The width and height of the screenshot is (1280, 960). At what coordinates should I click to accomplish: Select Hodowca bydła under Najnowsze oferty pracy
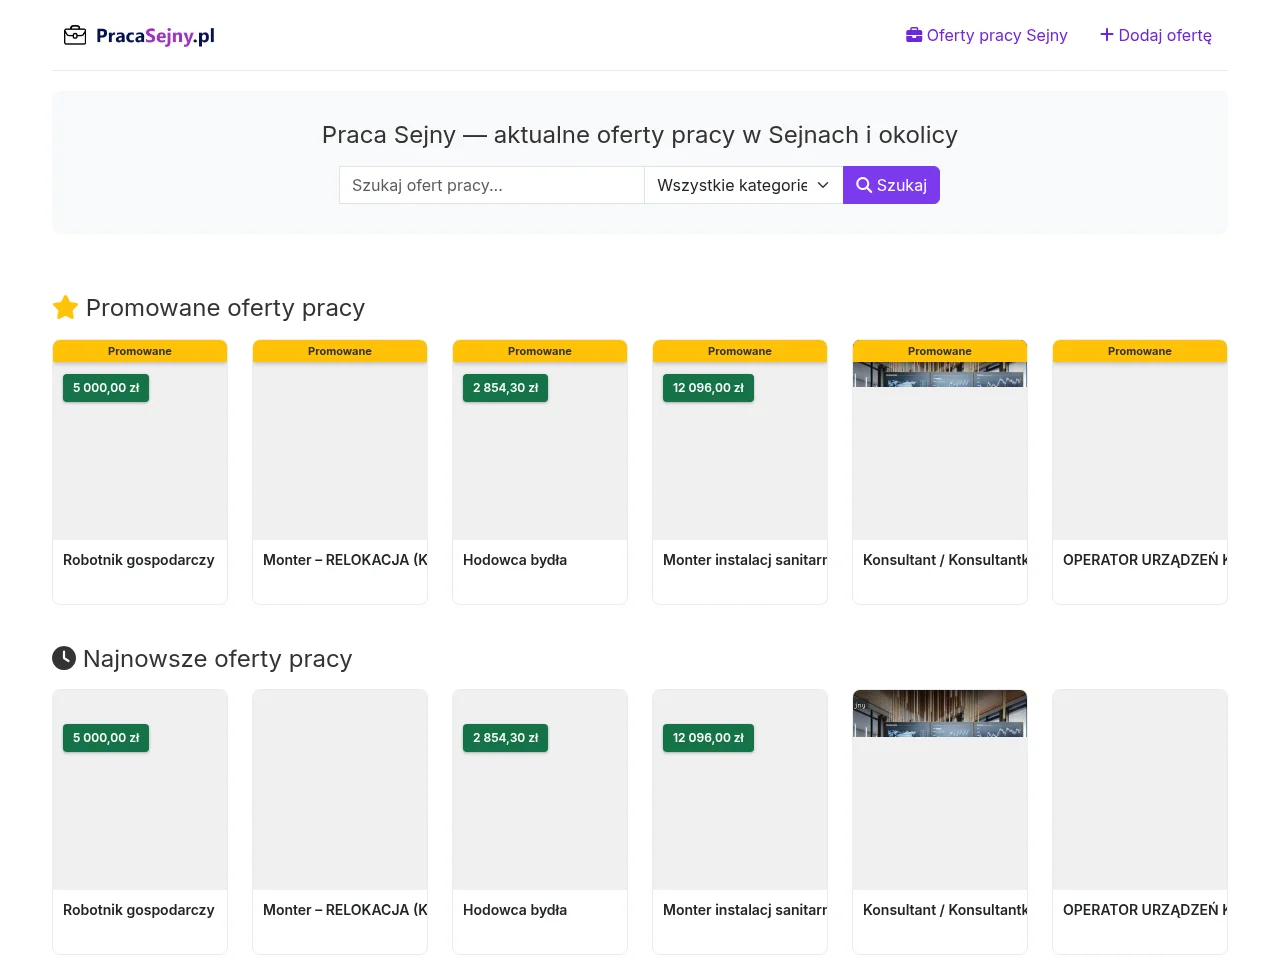click(515, 910)
